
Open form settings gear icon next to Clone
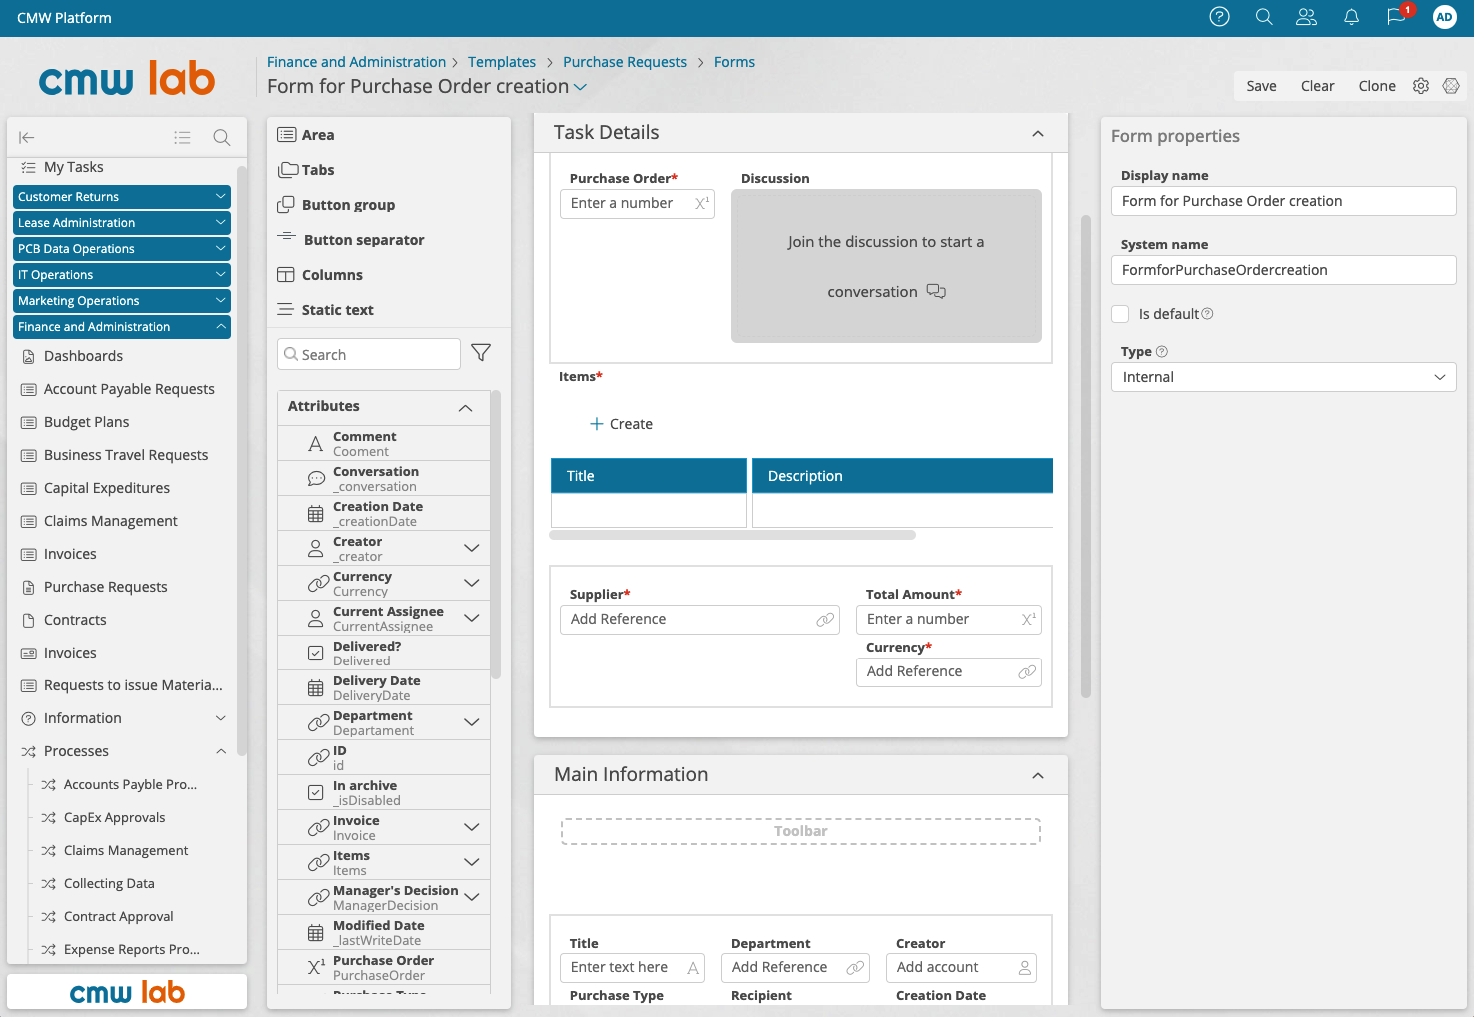click(x=1421, y=86)
